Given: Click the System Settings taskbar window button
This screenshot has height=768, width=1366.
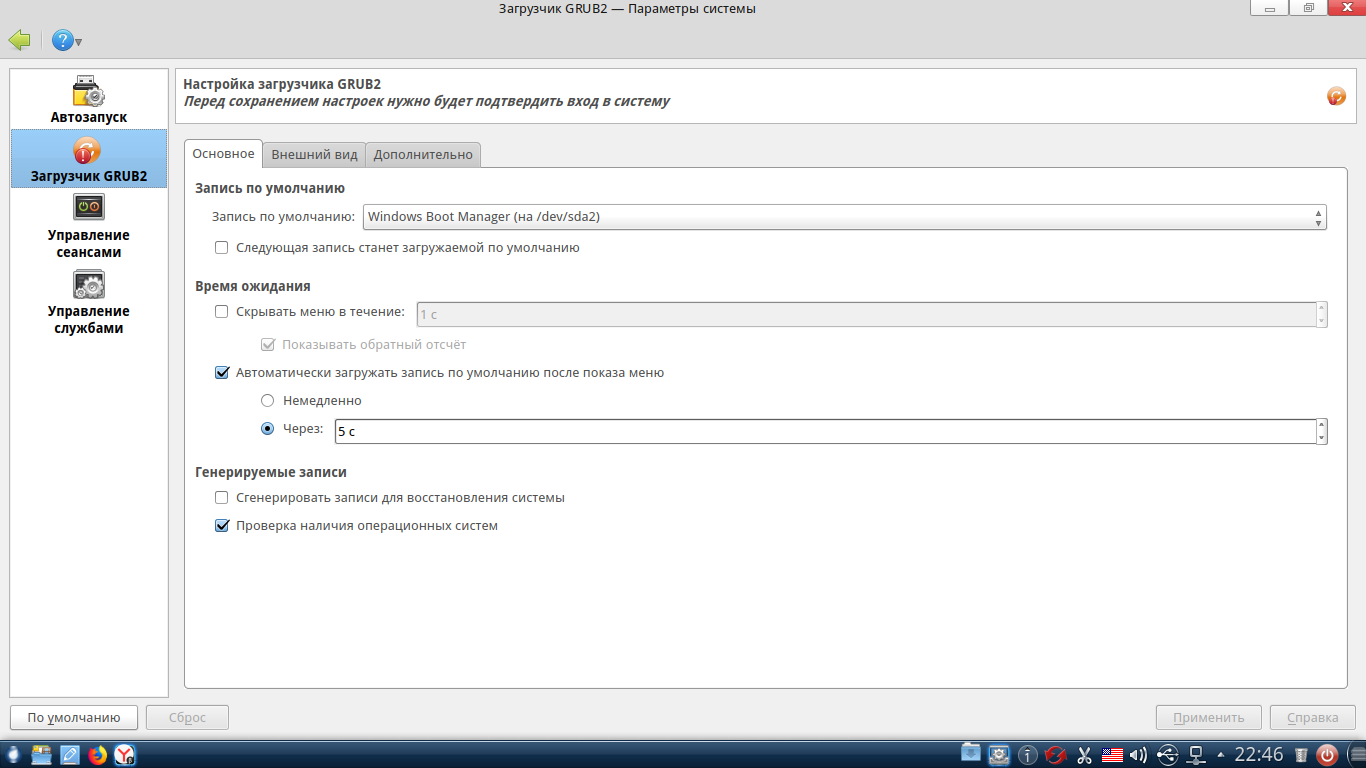Looking at the screenshot, I should (999, 754).
